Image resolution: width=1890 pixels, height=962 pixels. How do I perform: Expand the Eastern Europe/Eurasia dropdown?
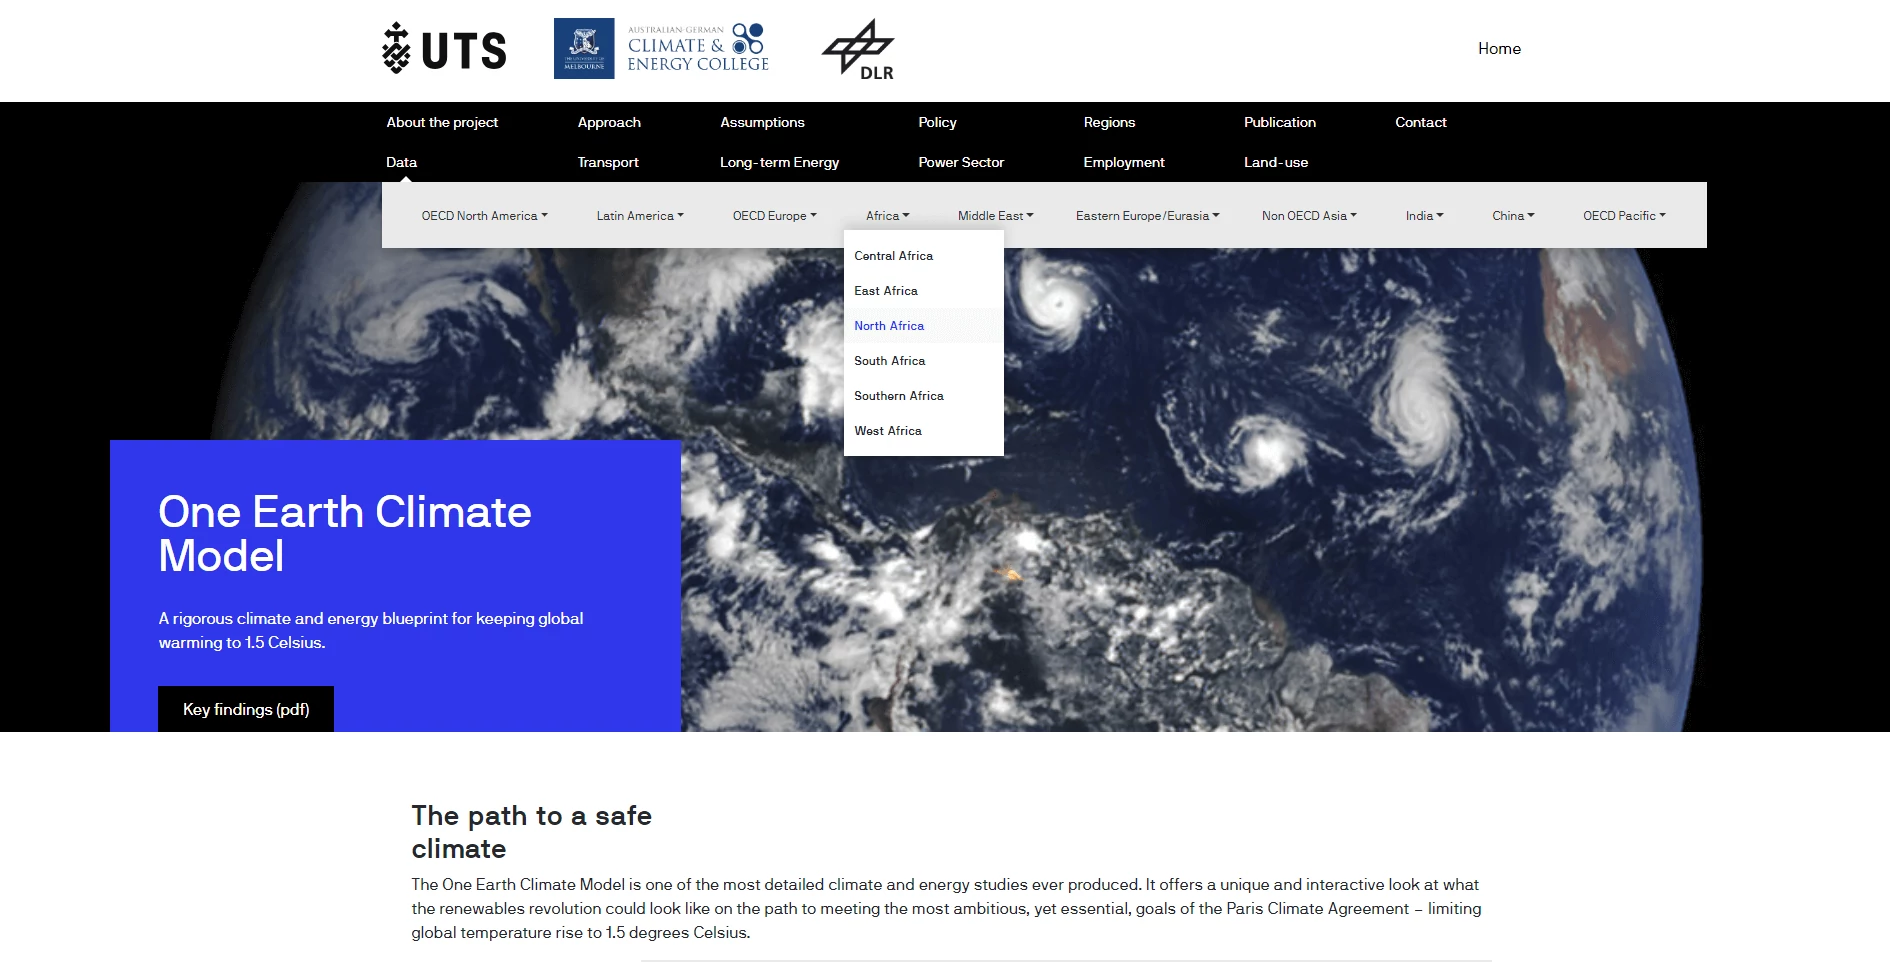click(1146, 215)
